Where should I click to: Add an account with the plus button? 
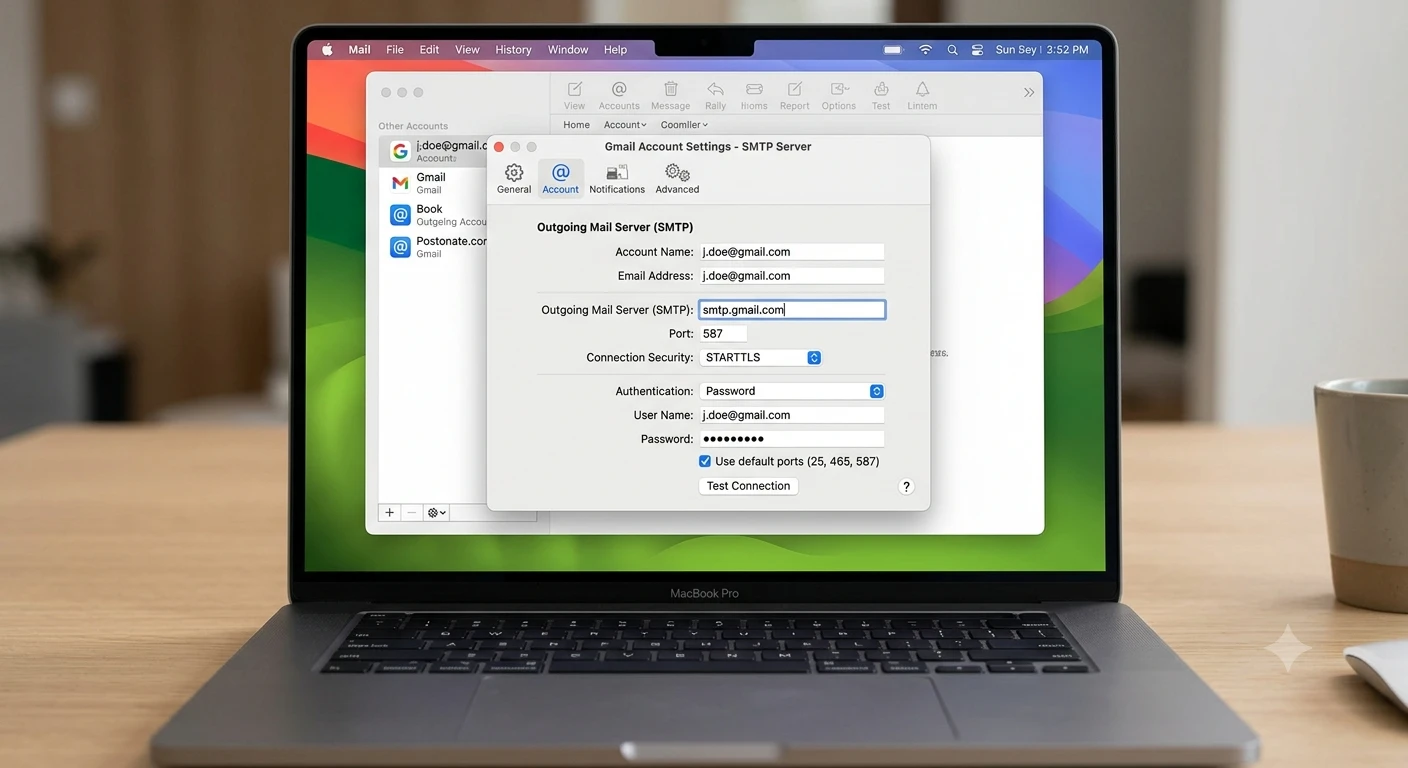tap(390, 512)
